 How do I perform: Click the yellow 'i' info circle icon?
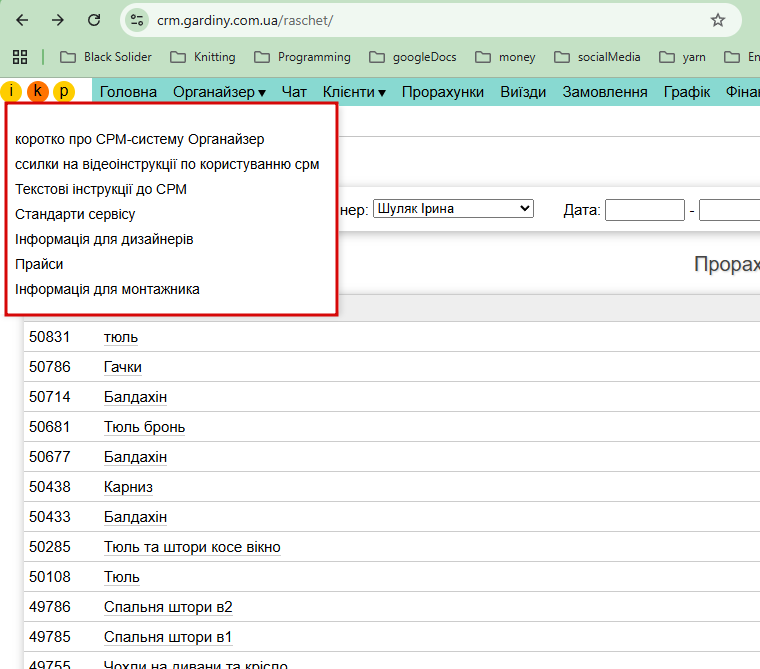12,92
